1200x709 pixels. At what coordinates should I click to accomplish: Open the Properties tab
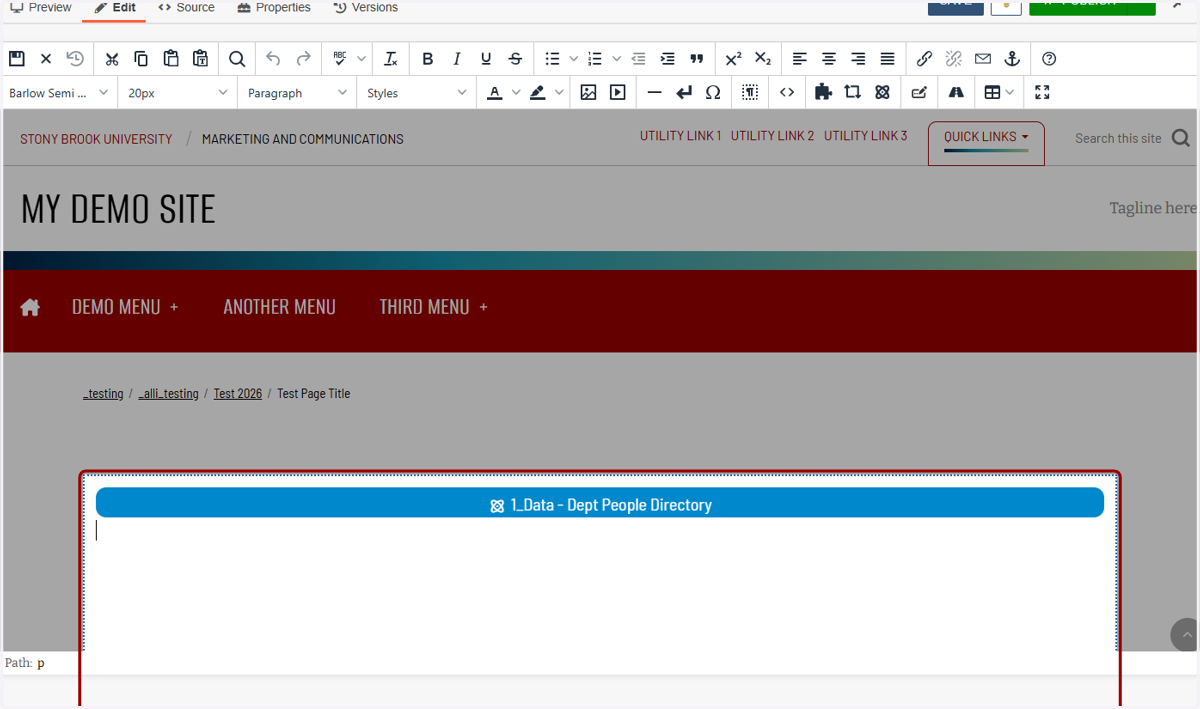coord(274,8)
